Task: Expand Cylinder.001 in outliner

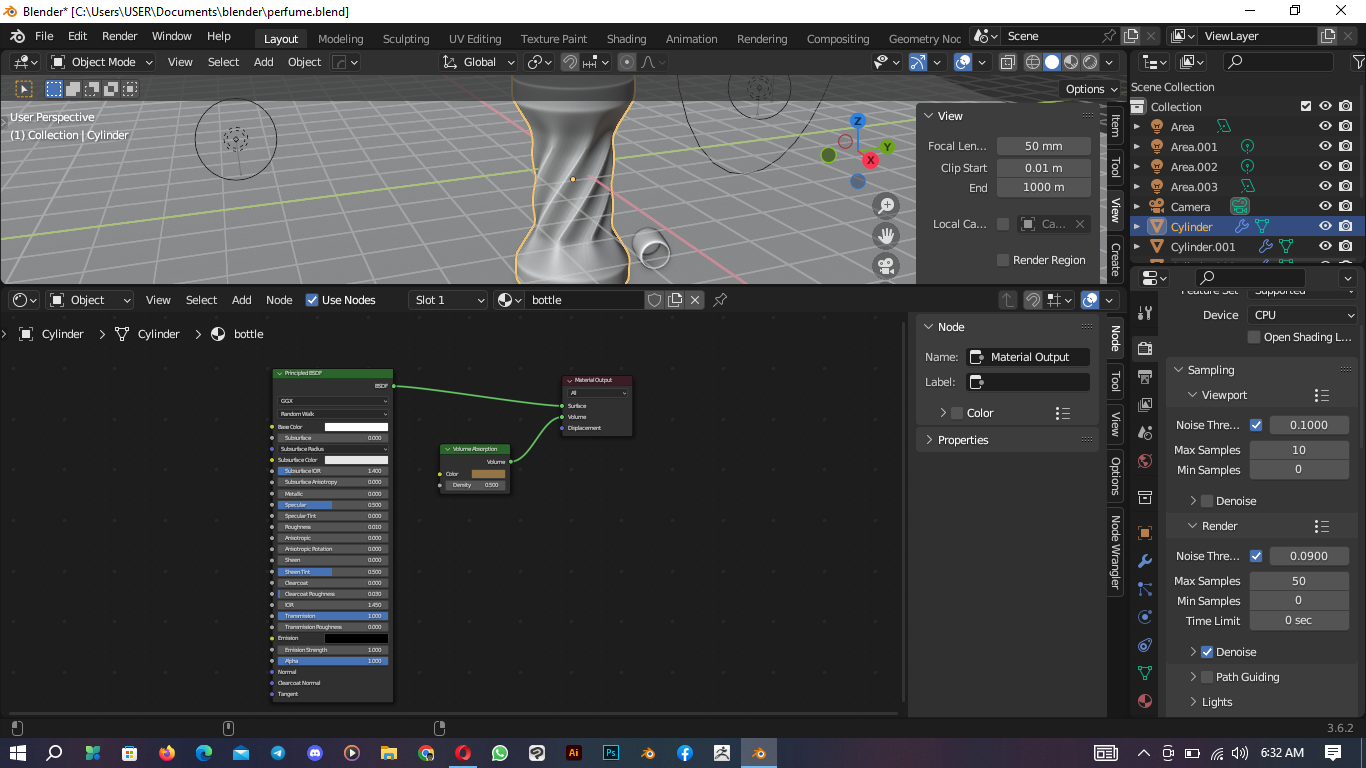Action: pyautogui.click(x=1137, y=247)
